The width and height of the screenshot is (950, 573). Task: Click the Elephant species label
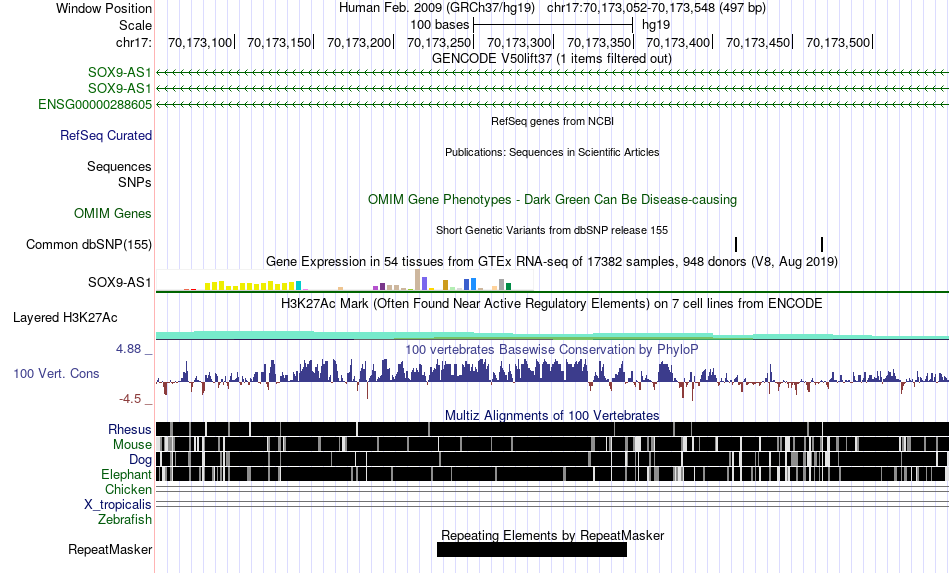click(126, 474)
